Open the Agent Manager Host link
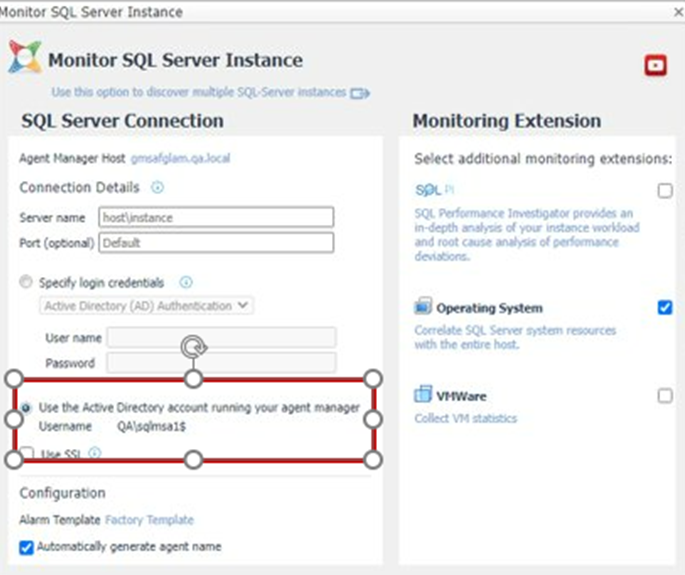The image size is (685, 575). point(180,158)
